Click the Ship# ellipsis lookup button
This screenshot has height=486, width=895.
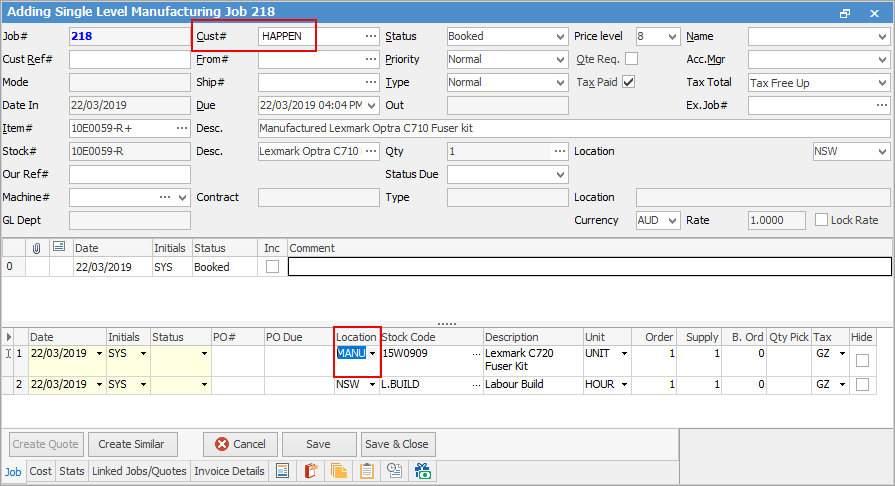pyautogui.click(x=371, y=82)
